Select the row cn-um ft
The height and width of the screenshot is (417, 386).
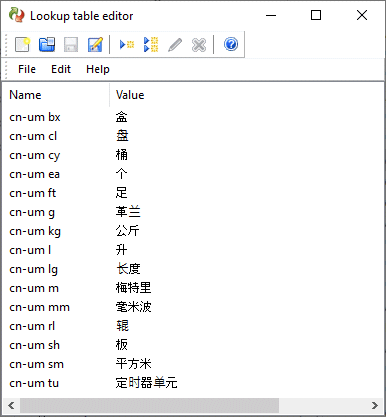pos(193,193)
